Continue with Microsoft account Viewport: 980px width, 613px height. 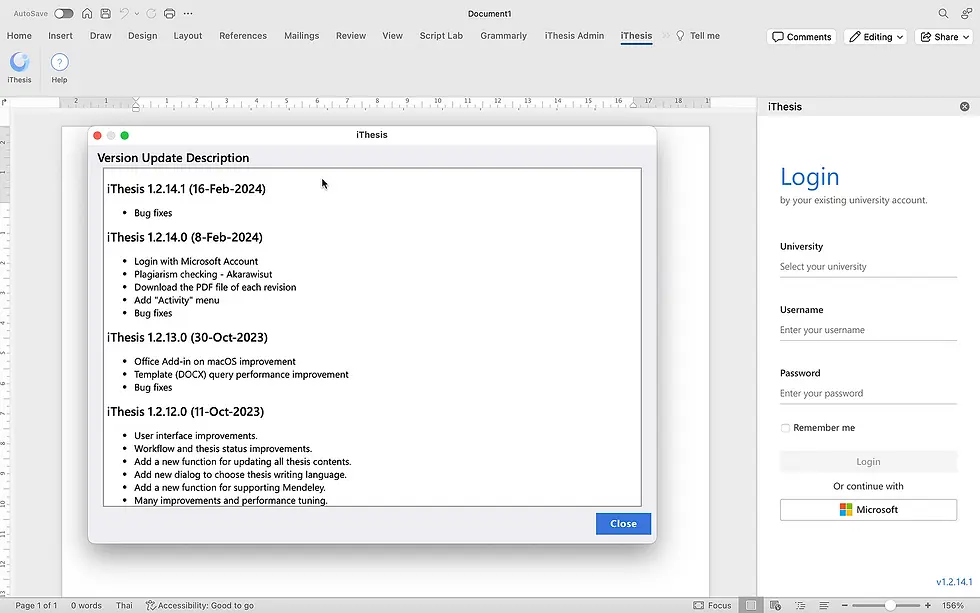pos(868,510)
